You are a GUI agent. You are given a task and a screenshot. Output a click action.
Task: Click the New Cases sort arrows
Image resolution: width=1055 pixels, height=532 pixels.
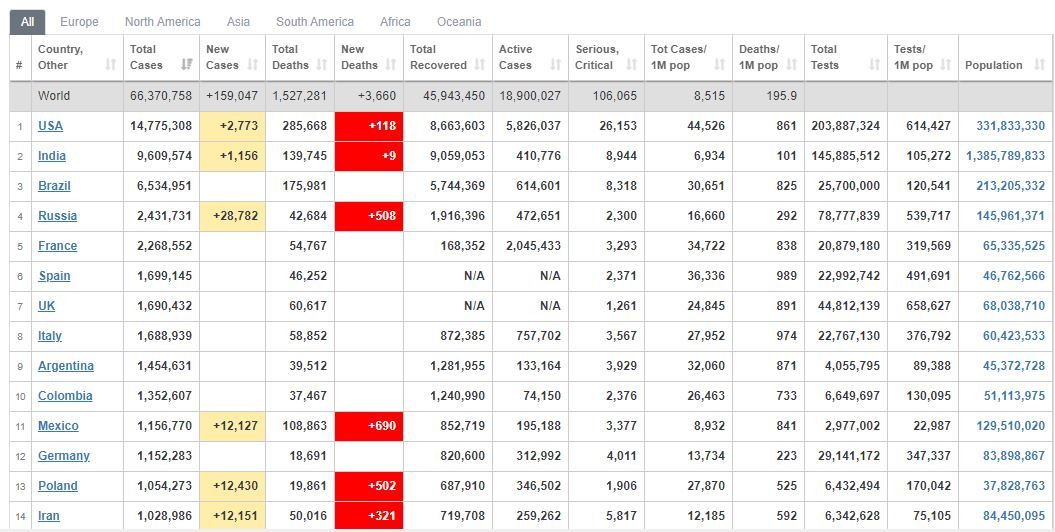[253, 65]
